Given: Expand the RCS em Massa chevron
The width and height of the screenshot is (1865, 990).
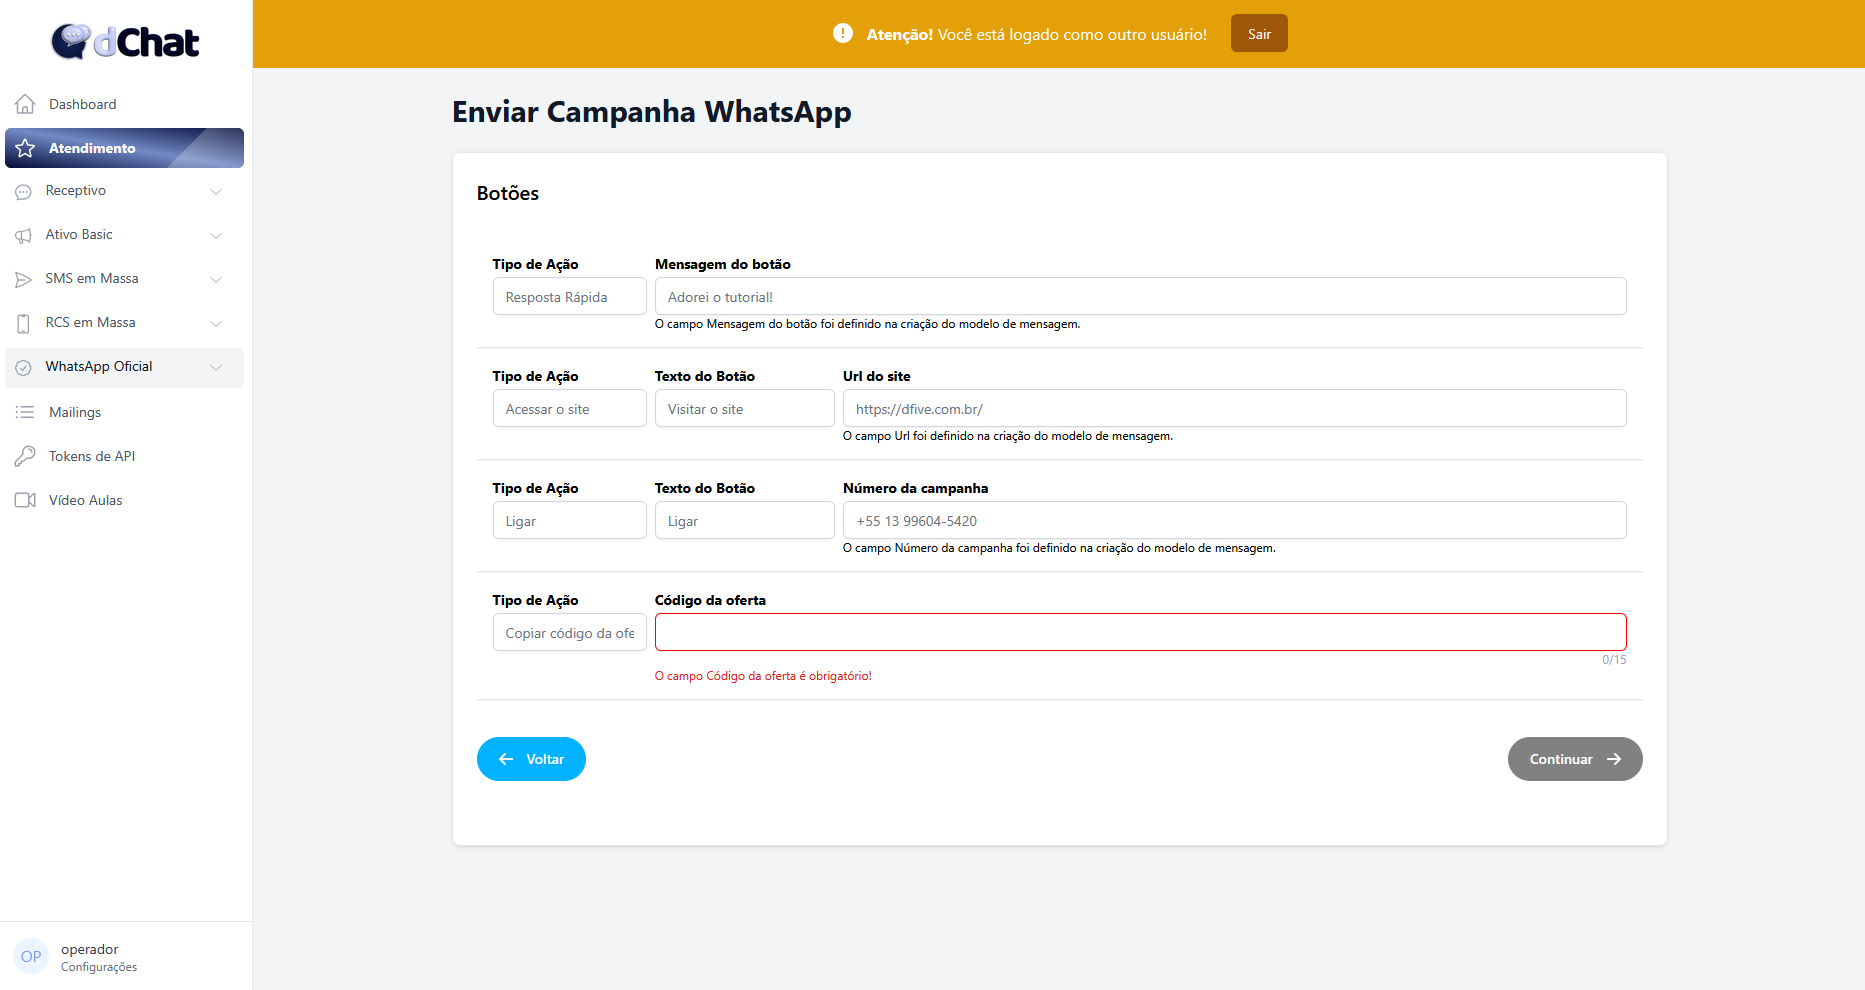Looking at the screenshot, I should coord(216,323).
